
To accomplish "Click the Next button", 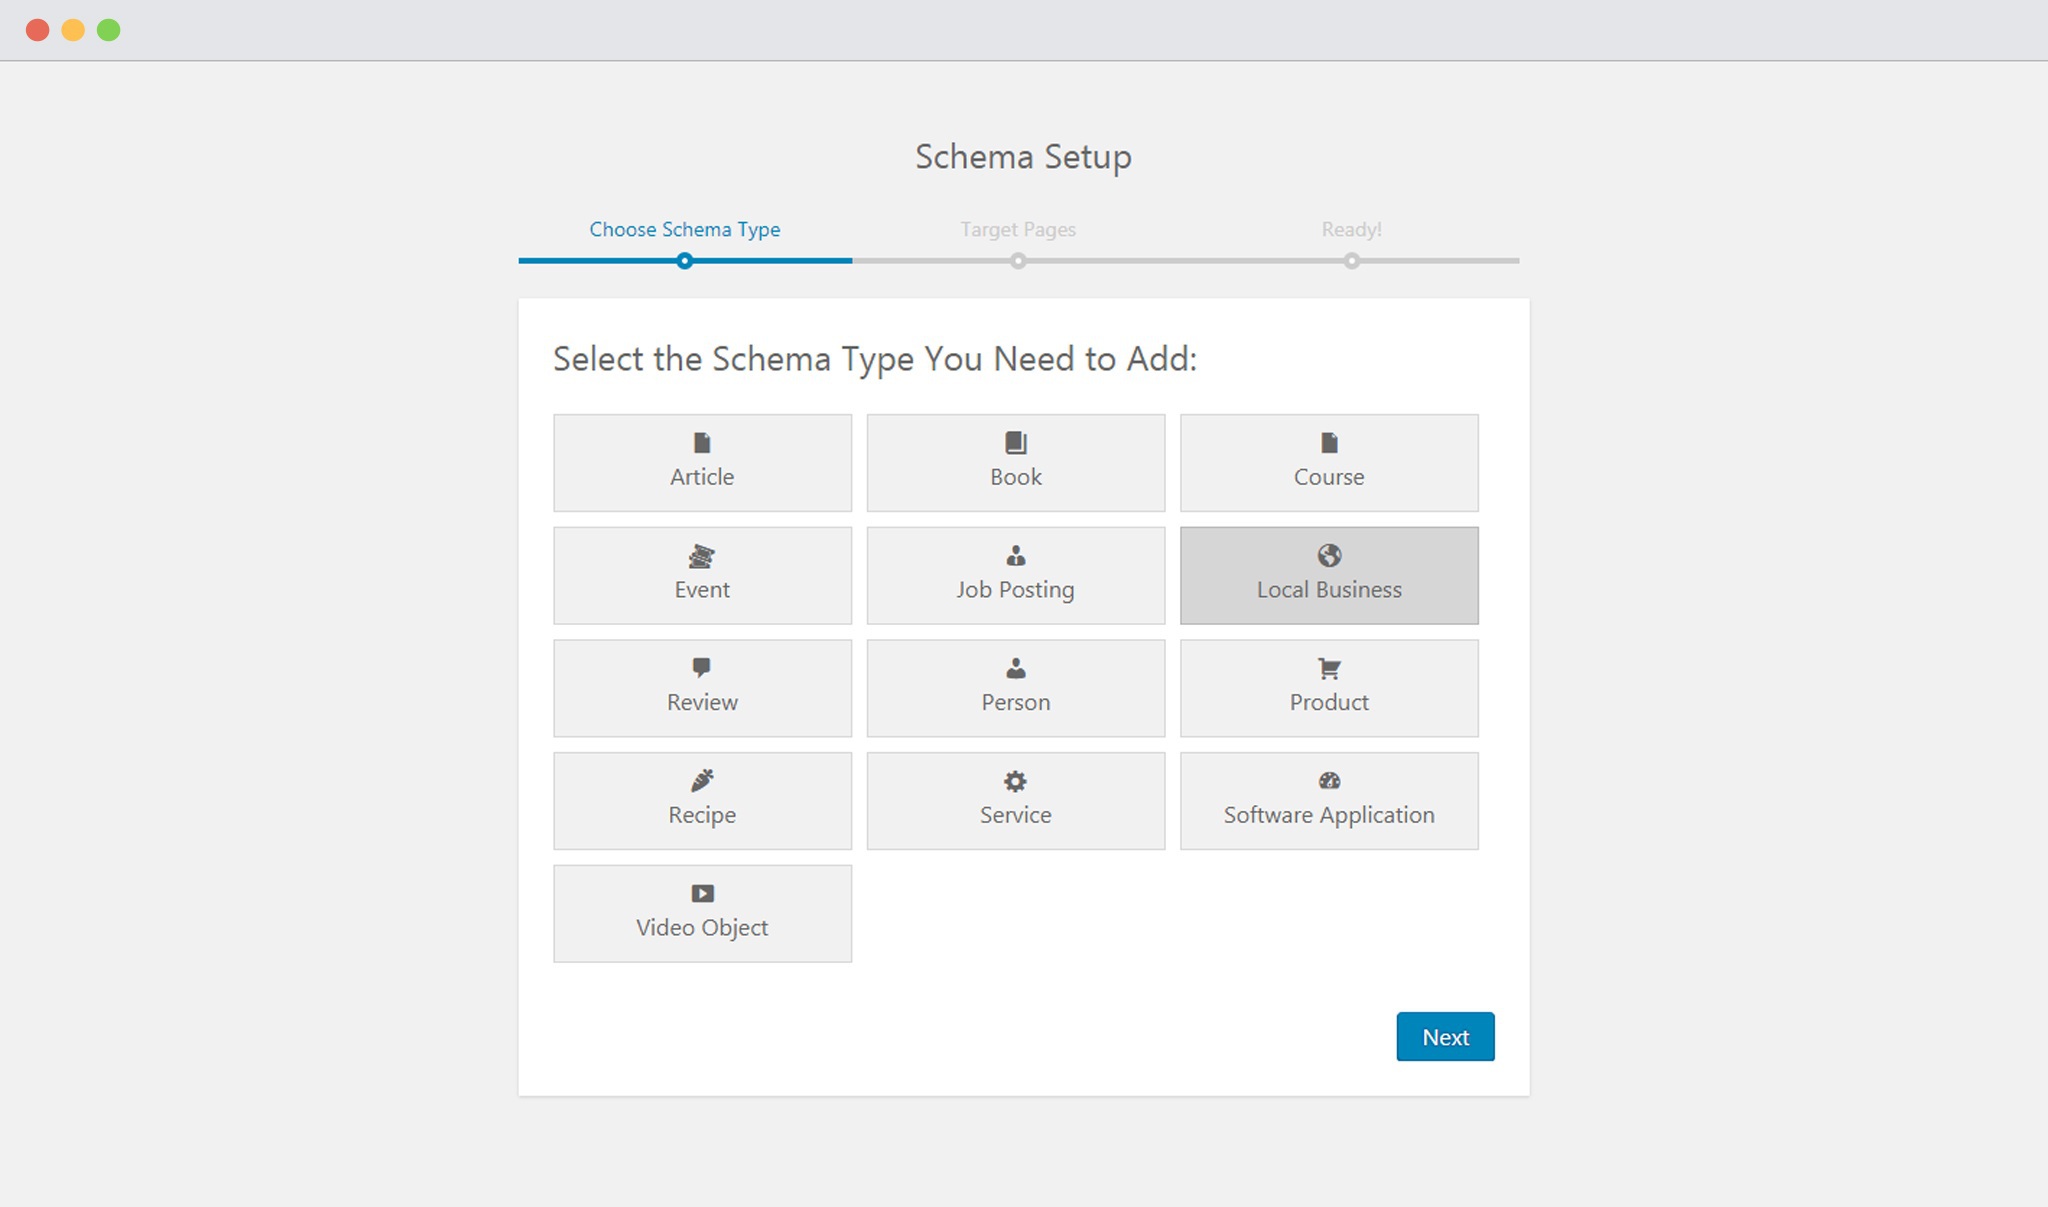I will [x=1444, y=1037].
